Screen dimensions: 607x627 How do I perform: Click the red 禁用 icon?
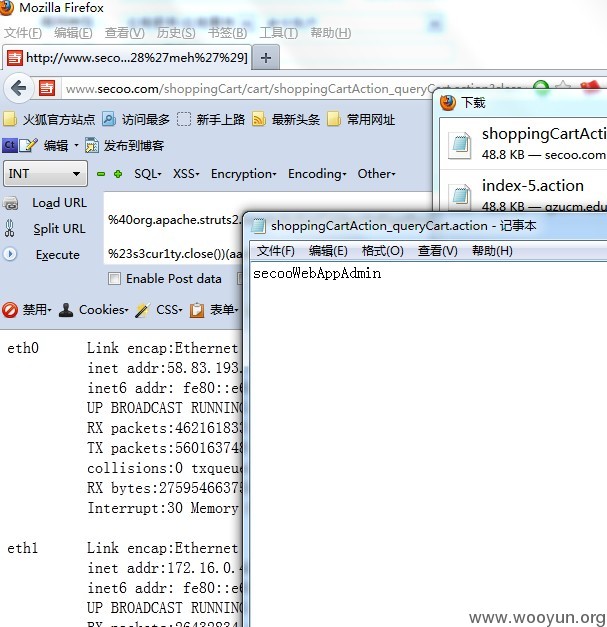click(x=10, y=310)
